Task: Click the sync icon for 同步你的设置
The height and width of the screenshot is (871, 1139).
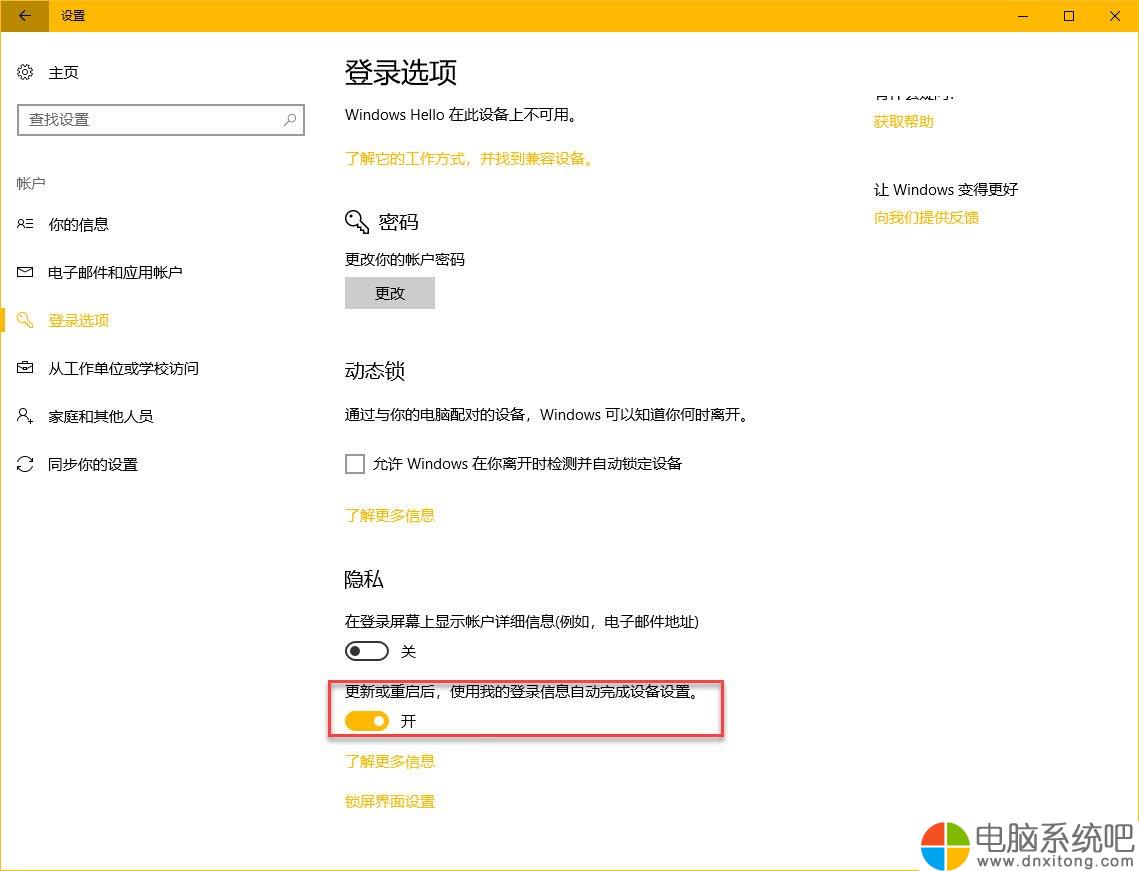Action: (25, 463)
